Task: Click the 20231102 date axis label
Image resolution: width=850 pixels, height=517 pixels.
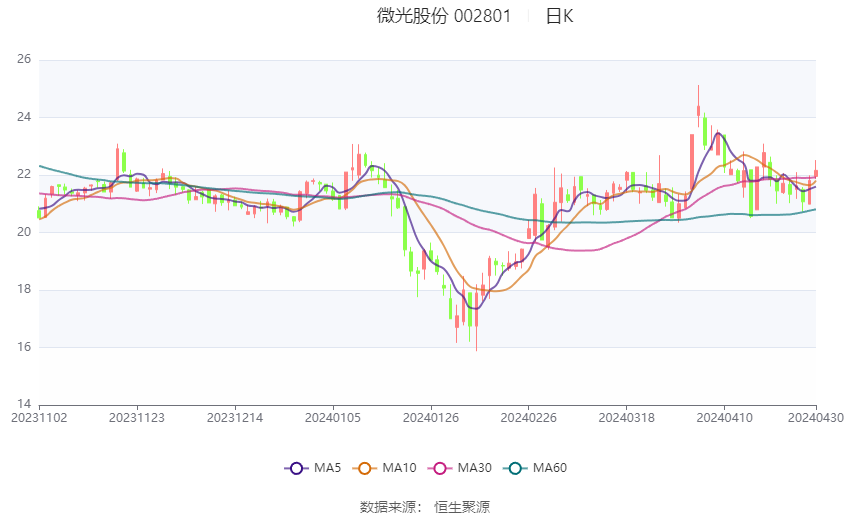Action: pyautogui.click(x=39, y=418)
